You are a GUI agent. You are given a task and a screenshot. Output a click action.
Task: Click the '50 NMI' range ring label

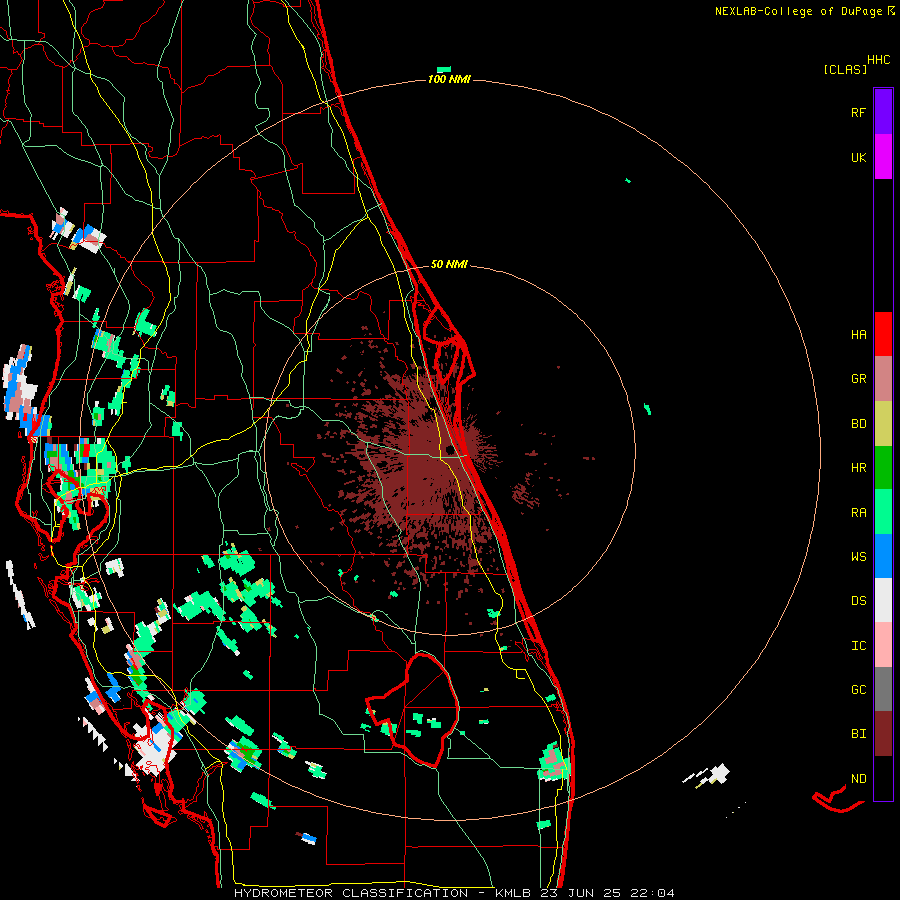(x=449, y=264)
